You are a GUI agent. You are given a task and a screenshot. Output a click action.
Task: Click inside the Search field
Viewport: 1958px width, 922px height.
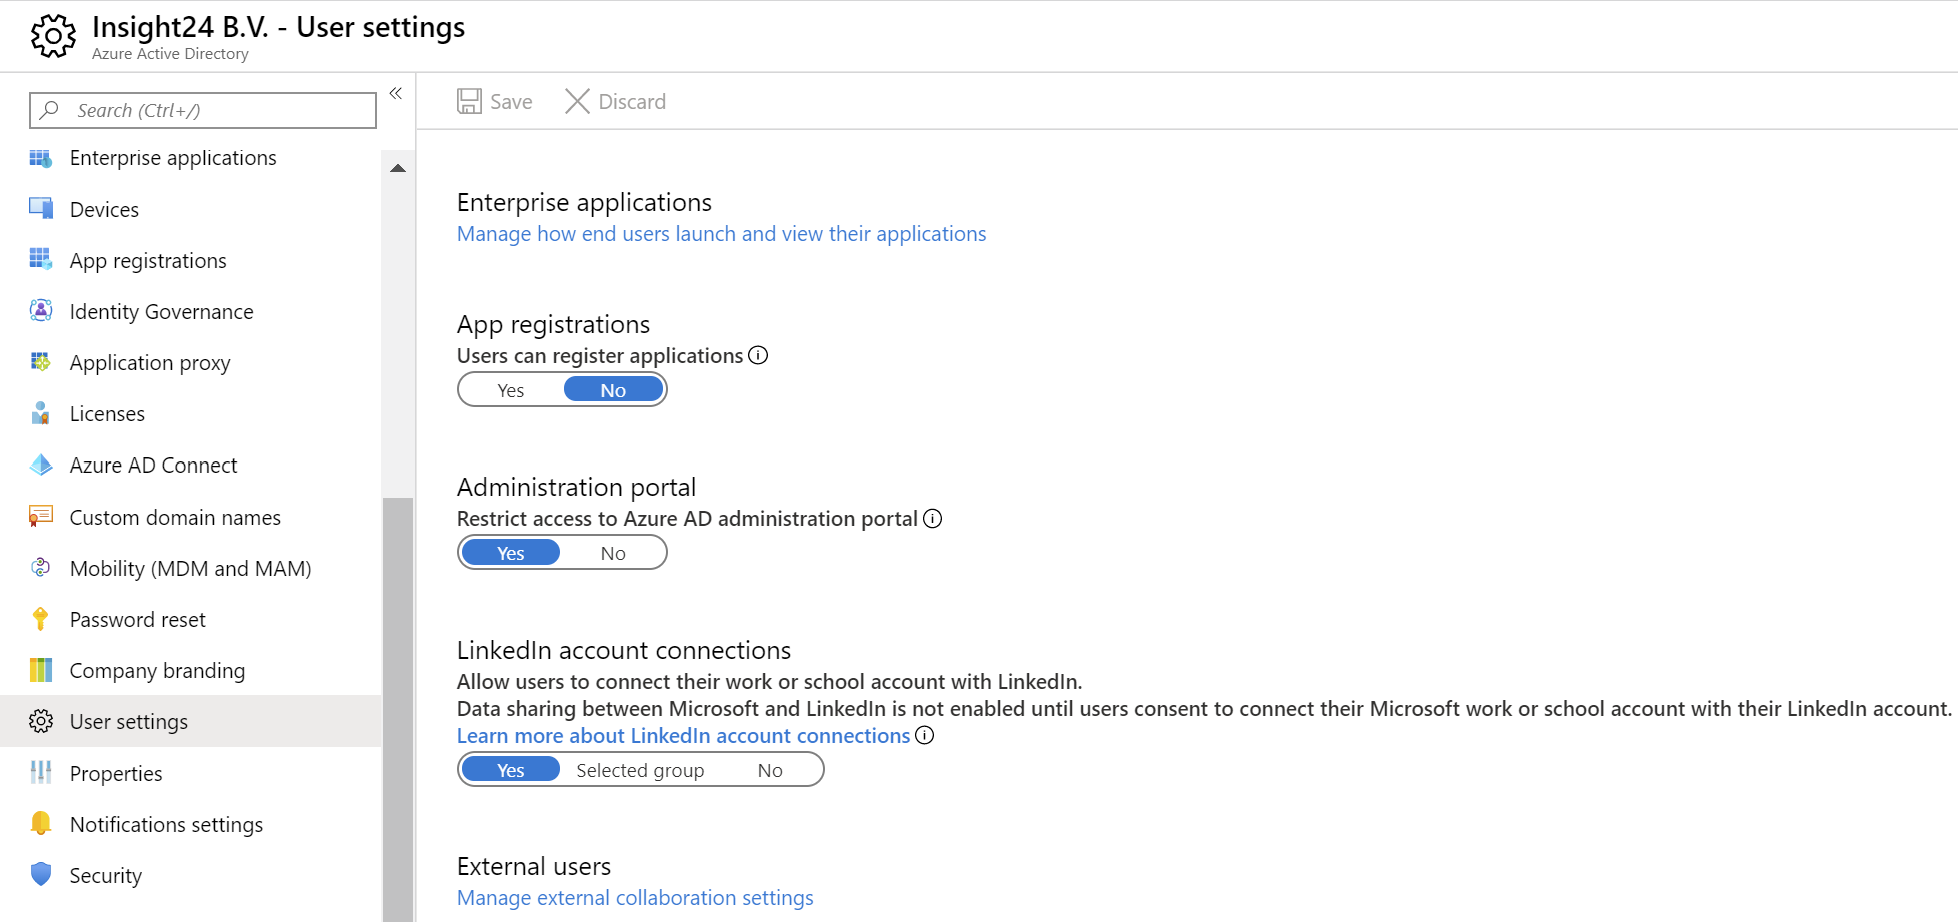(x=200, y=110)
